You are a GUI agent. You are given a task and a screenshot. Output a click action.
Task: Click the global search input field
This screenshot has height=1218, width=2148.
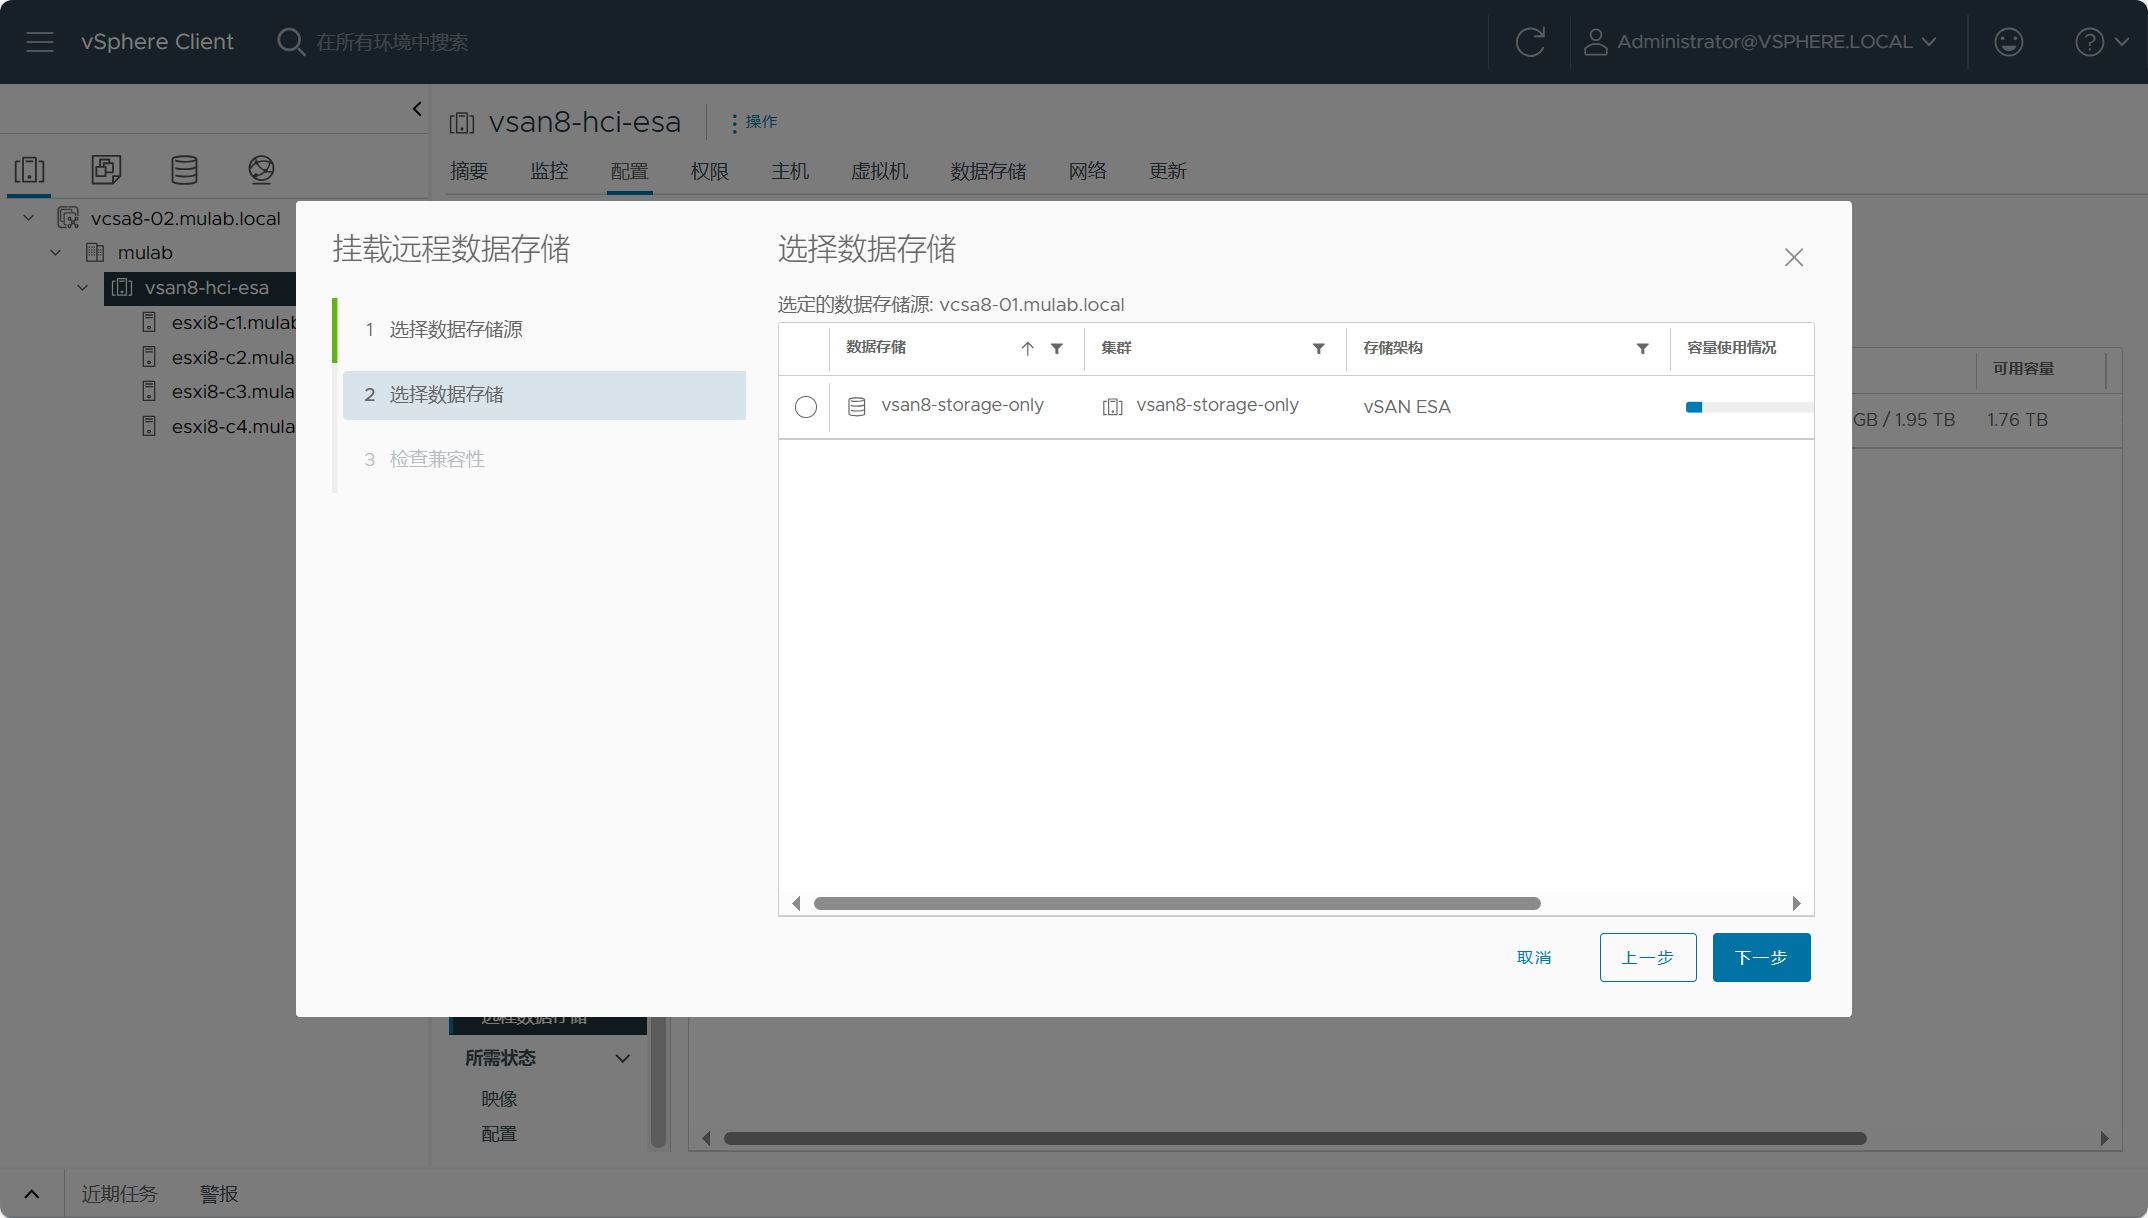pos(392,42)
